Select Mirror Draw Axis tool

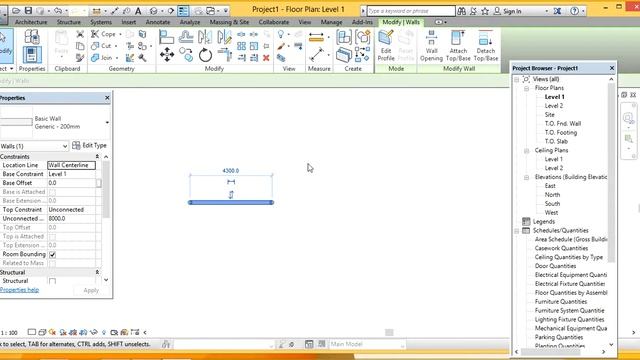(x=224, y=37)
